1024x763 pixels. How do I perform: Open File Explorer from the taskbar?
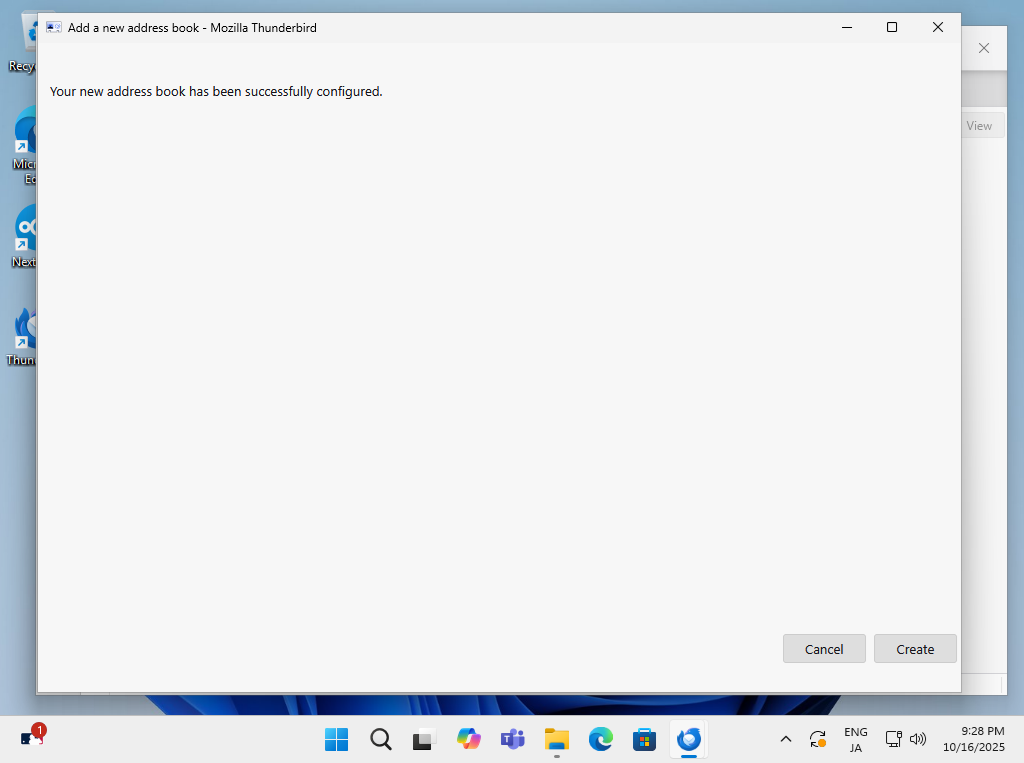tap(557, 739)
